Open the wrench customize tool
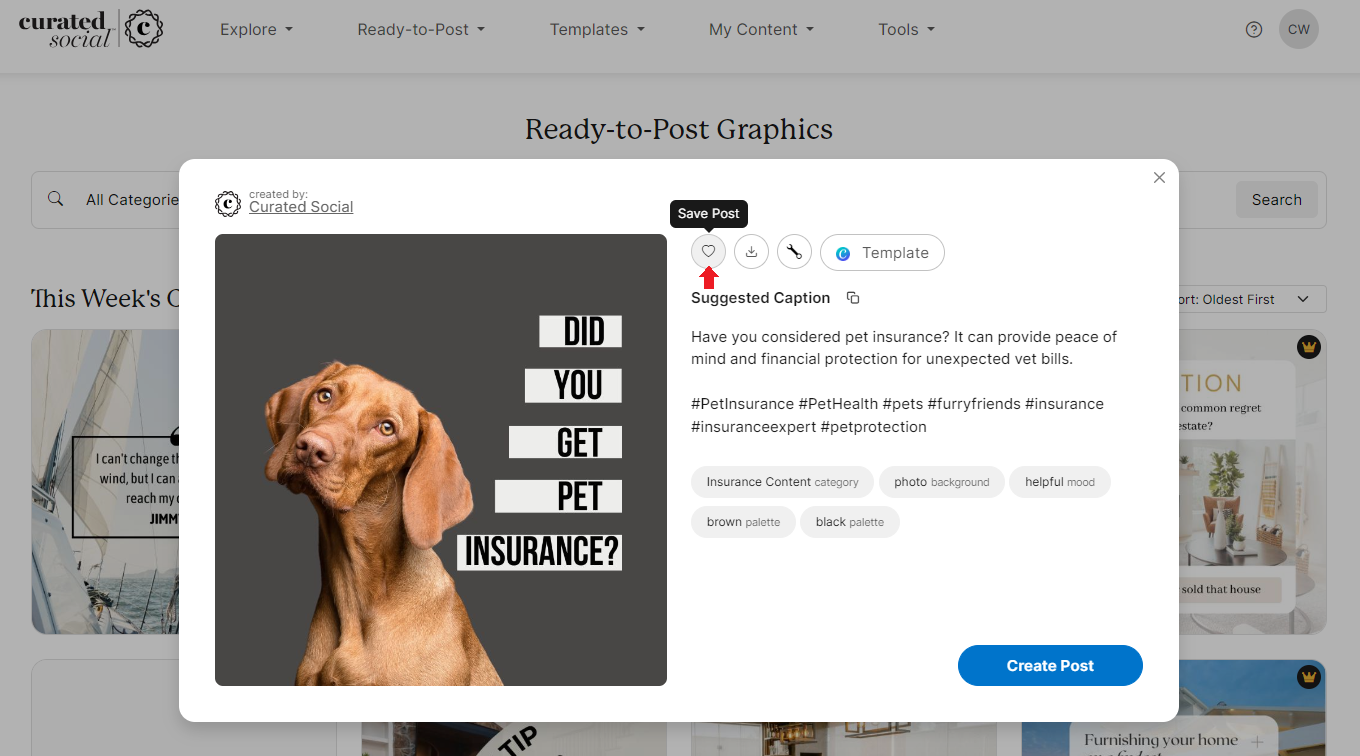This screenshot has width=1360, height=756. click(794, 252)
